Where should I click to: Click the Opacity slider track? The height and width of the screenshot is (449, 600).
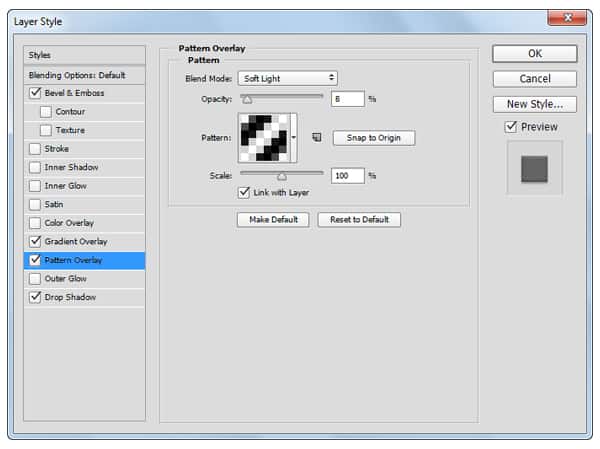tap(281, 97)
